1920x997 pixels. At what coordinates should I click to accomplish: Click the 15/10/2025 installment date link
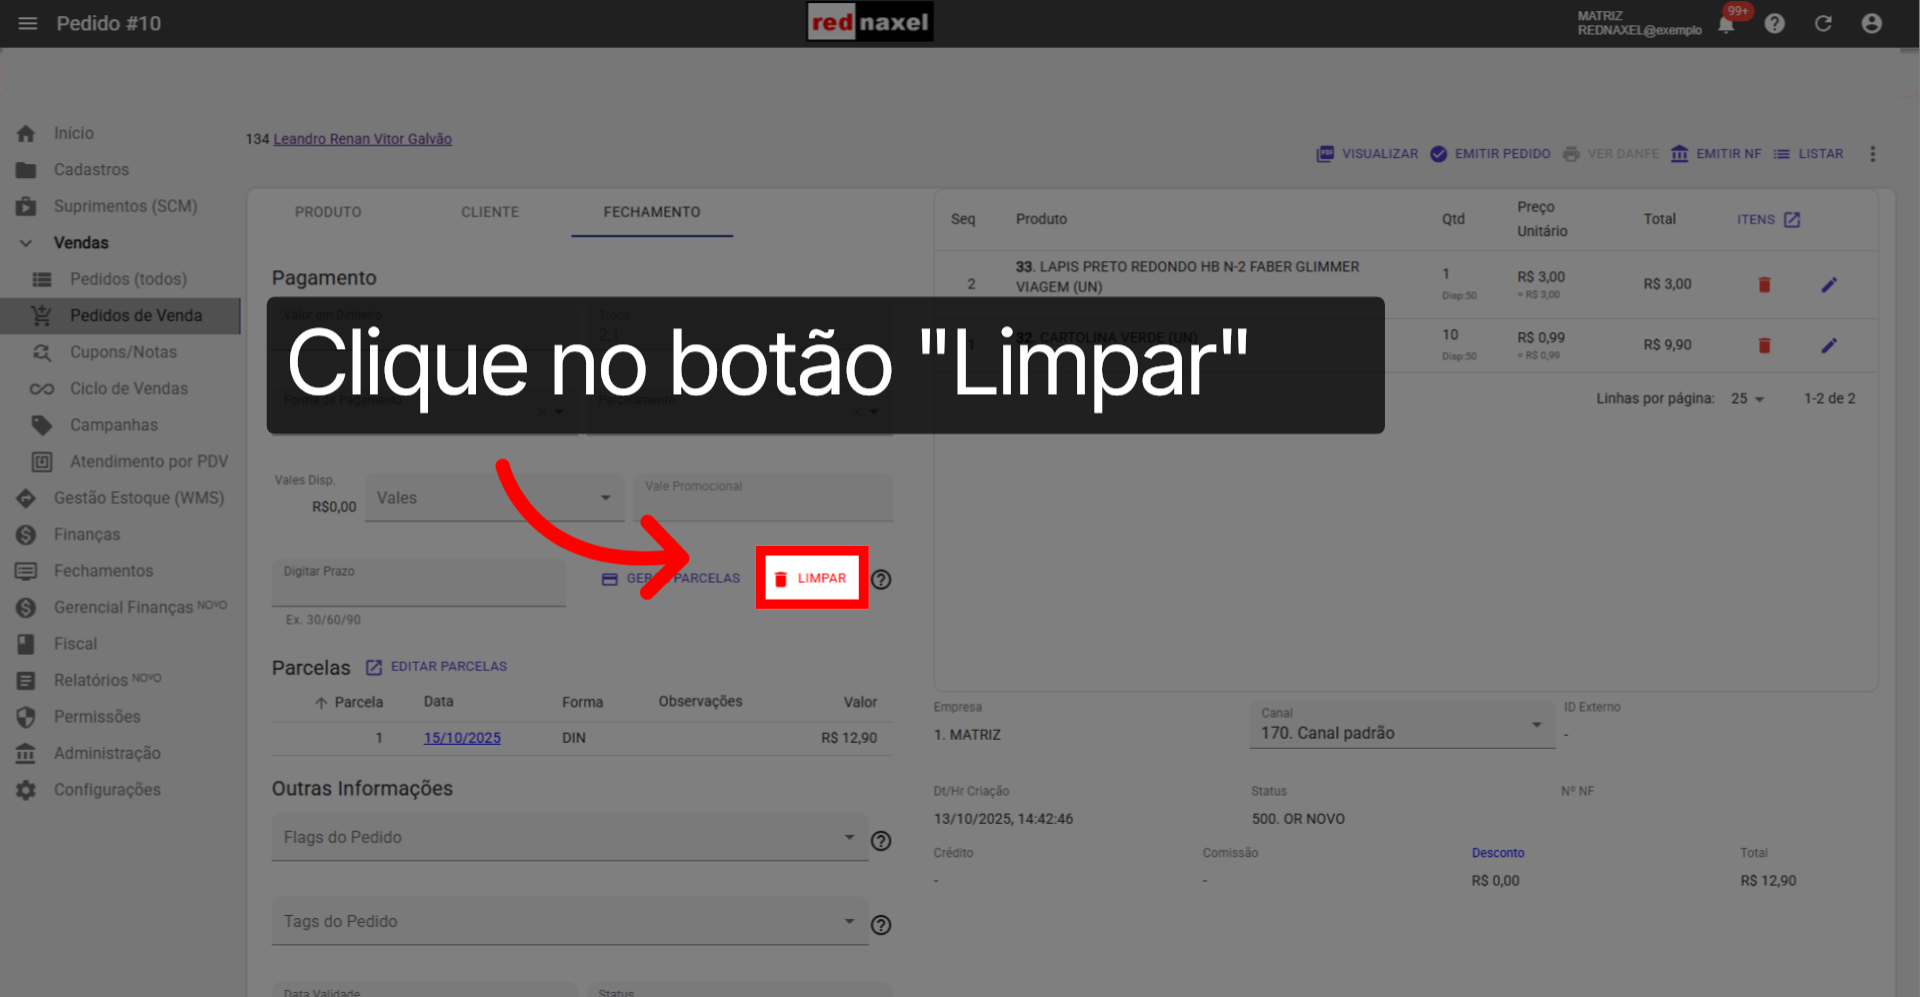click(461, 738)
